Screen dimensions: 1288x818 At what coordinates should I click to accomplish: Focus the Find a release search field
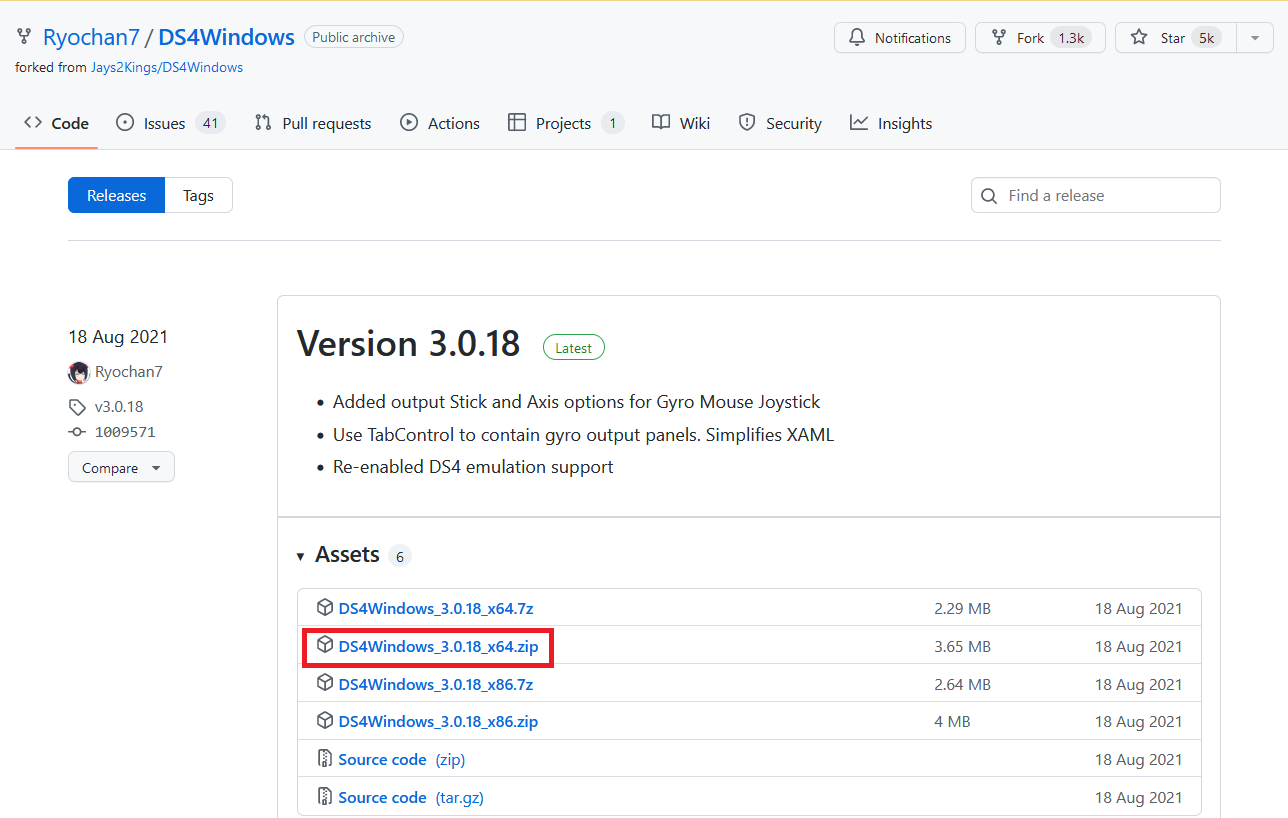[1096, 196]
